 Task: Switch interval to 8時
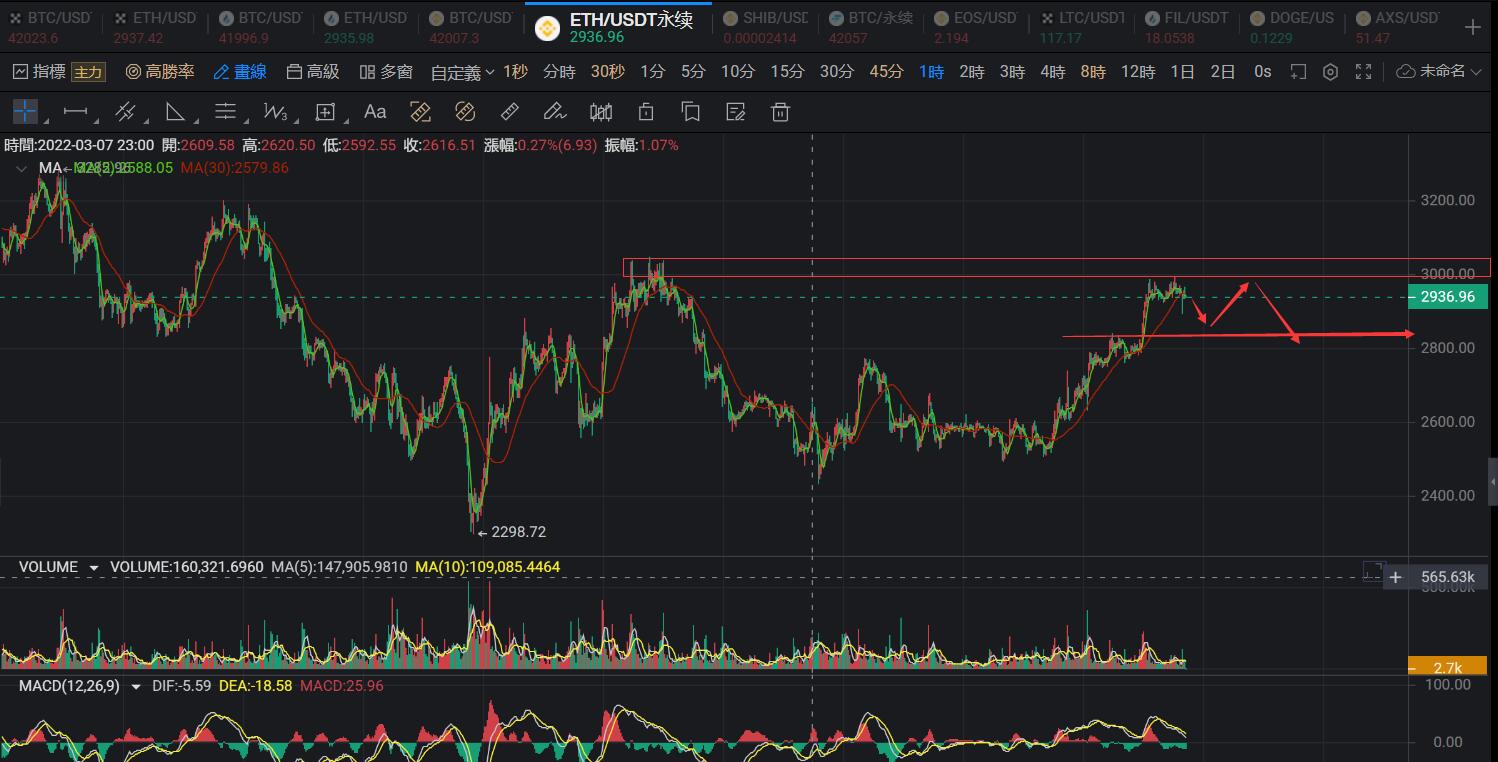[1093, 72]
